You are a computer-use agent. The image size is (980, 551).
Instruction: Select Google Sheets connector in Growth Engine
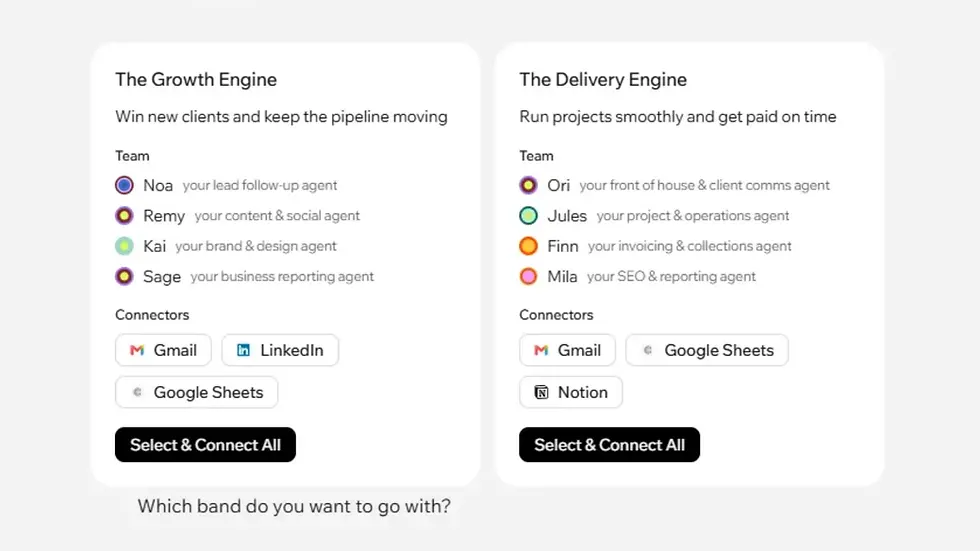[196, 392]
